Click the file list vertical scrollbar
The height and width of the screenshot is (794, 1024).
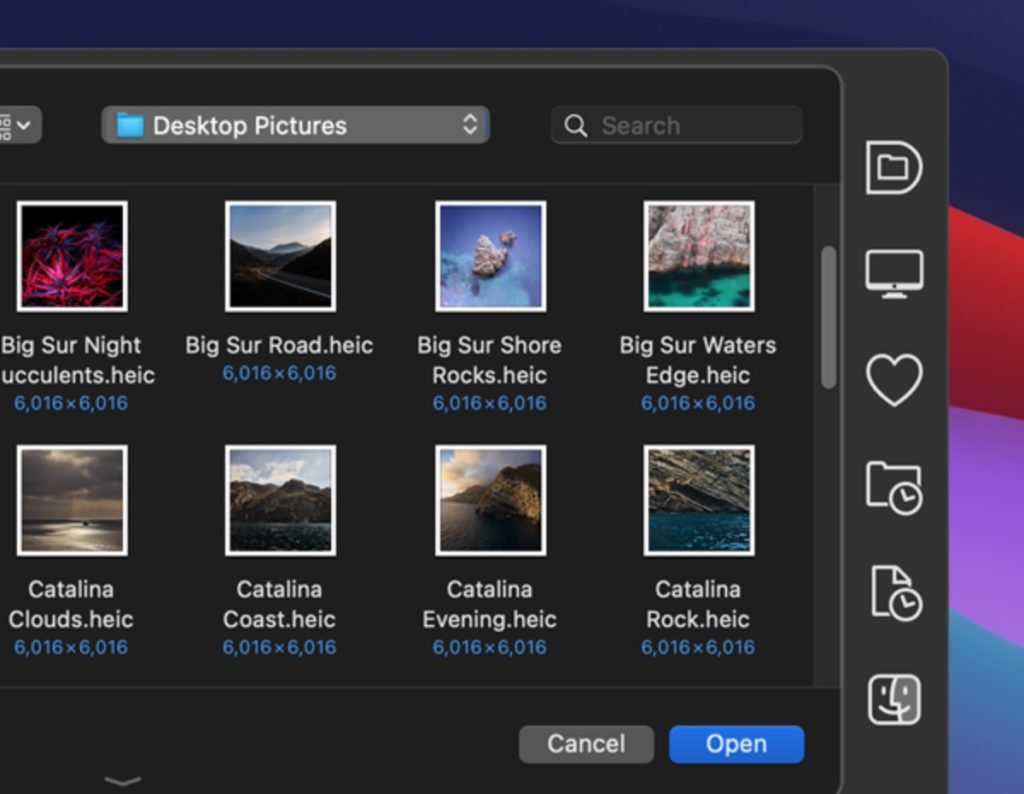(x=828, y=317)
